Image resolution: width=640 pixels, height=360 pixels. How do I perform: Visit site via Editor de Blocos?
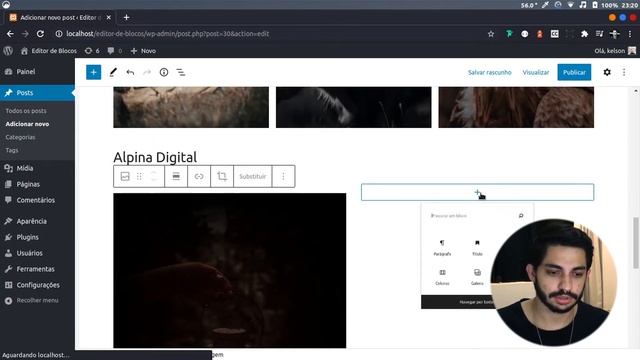pyautogui.click(x=49, y=51)
